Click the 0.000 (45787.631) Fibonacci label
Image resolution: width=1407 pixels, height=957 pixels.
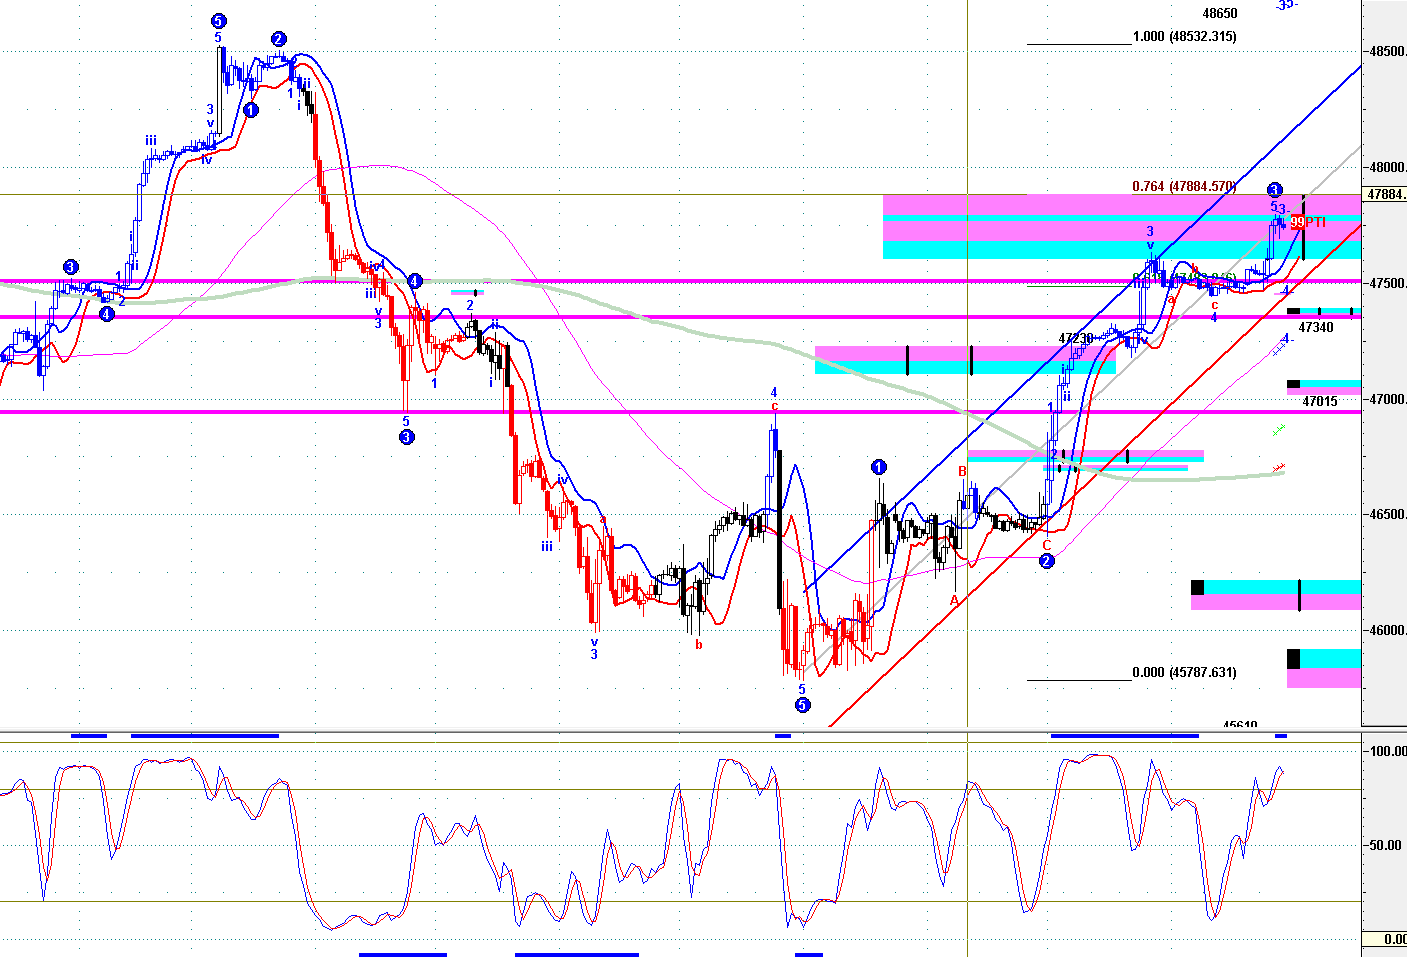1184,673
